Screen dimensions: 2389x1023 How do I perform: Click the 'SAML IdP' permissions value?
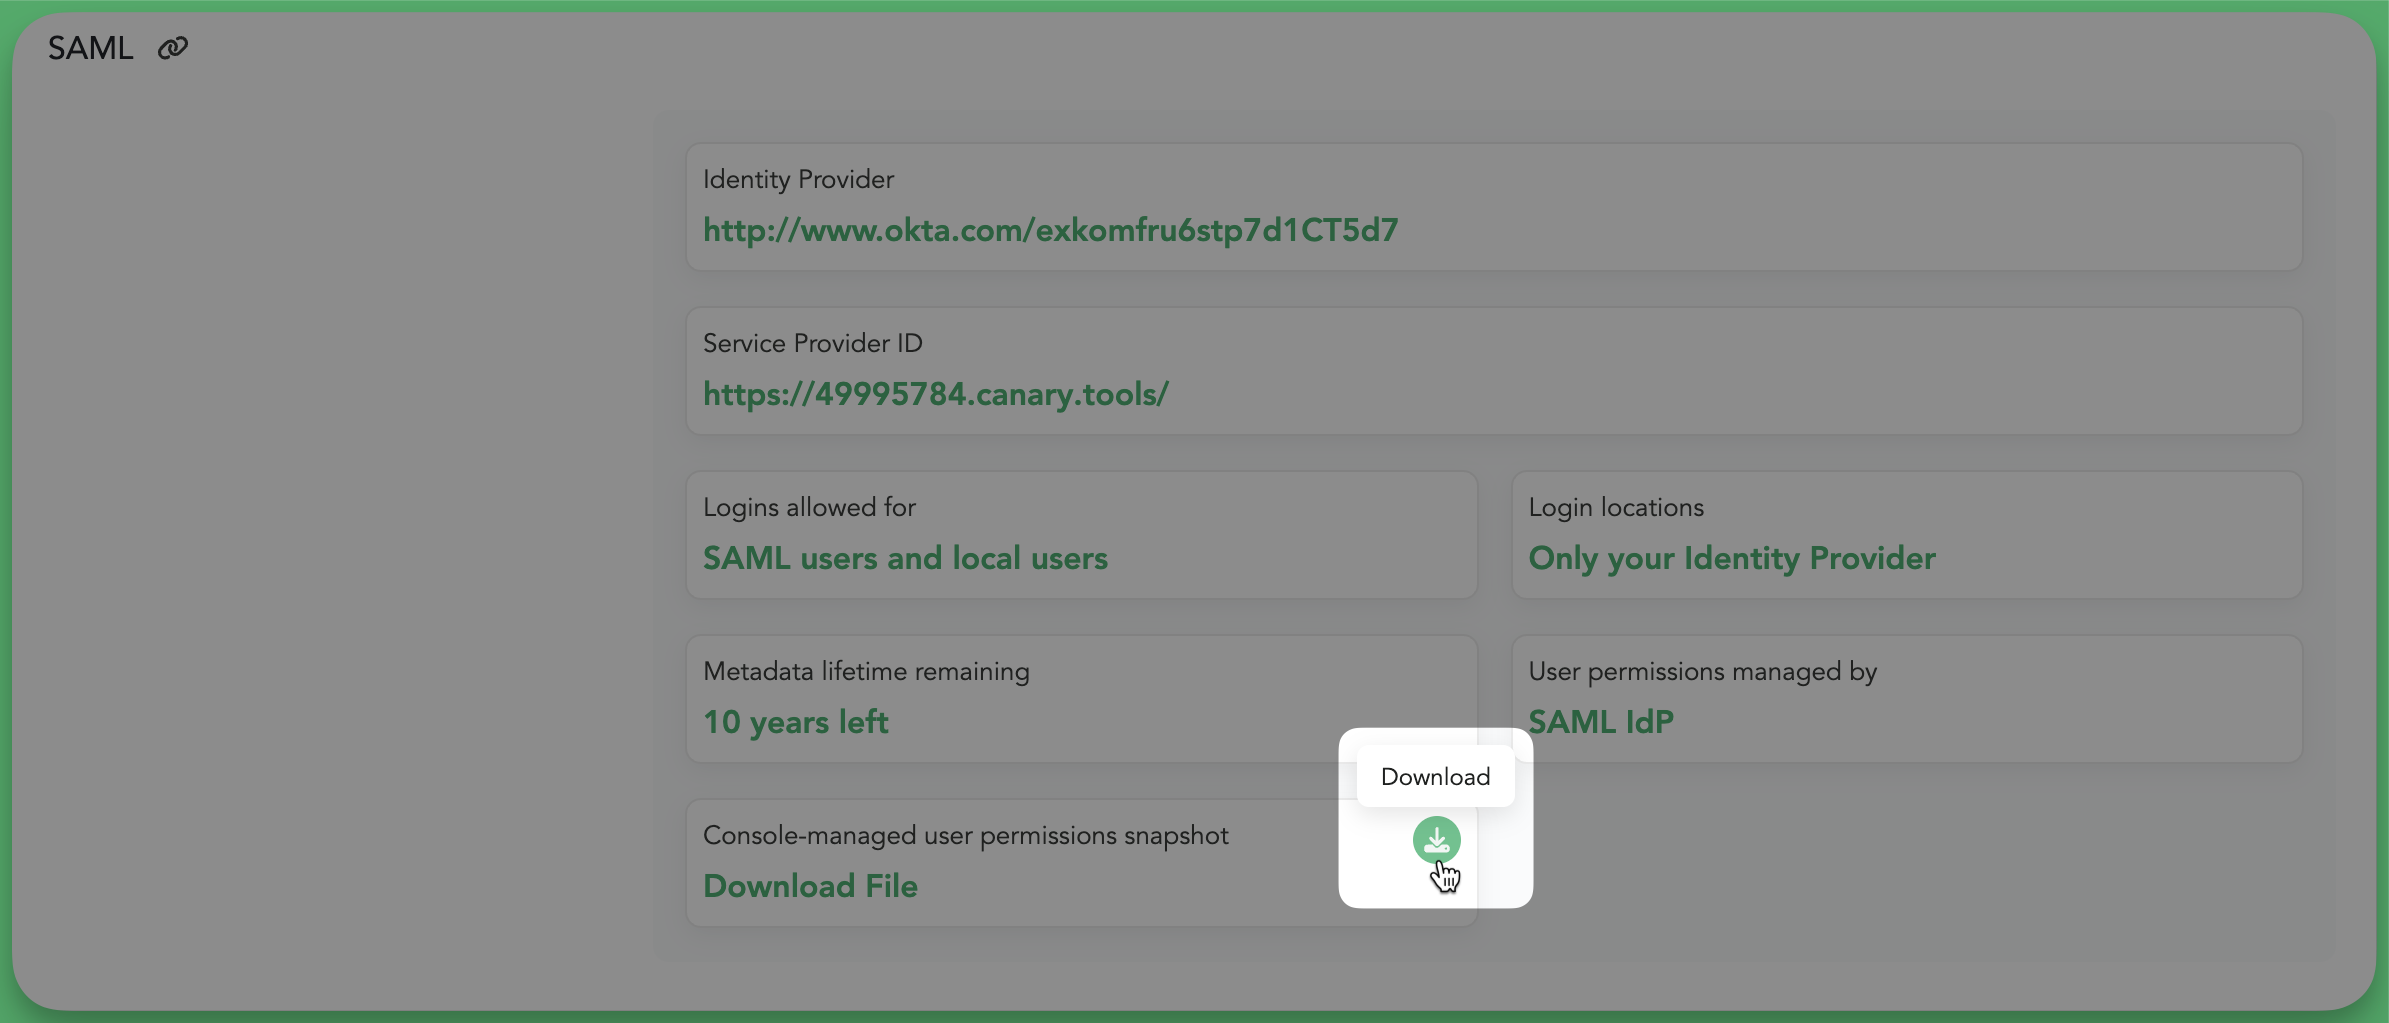click(1601, 722)
